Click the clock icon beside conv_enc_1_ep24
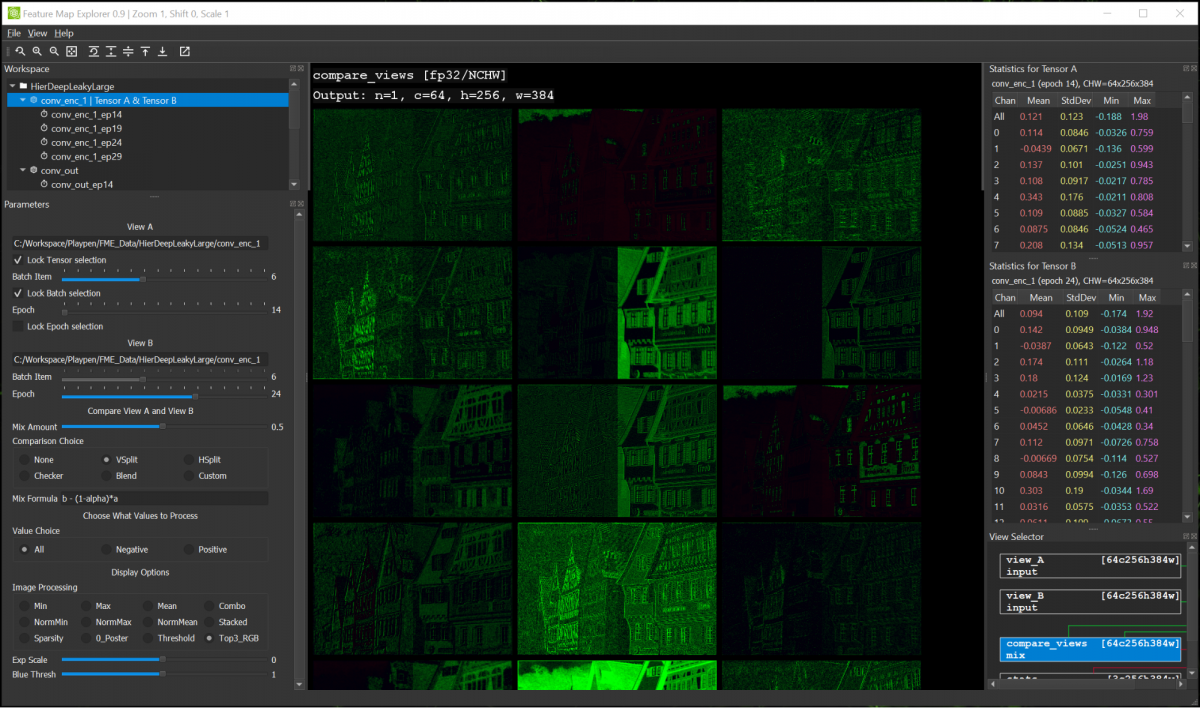The image size is (1200, 708). tap(44, 143)
